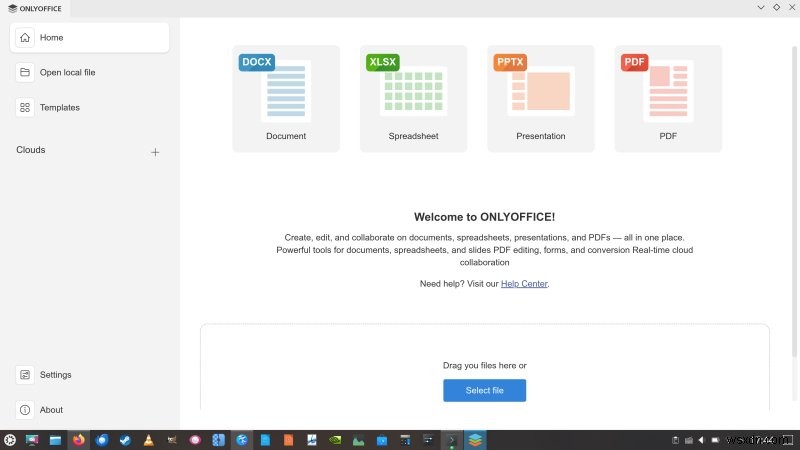Click the volume speaker icon in the system tray
Viewport: 800px width, 450px height.
(701, 440)
